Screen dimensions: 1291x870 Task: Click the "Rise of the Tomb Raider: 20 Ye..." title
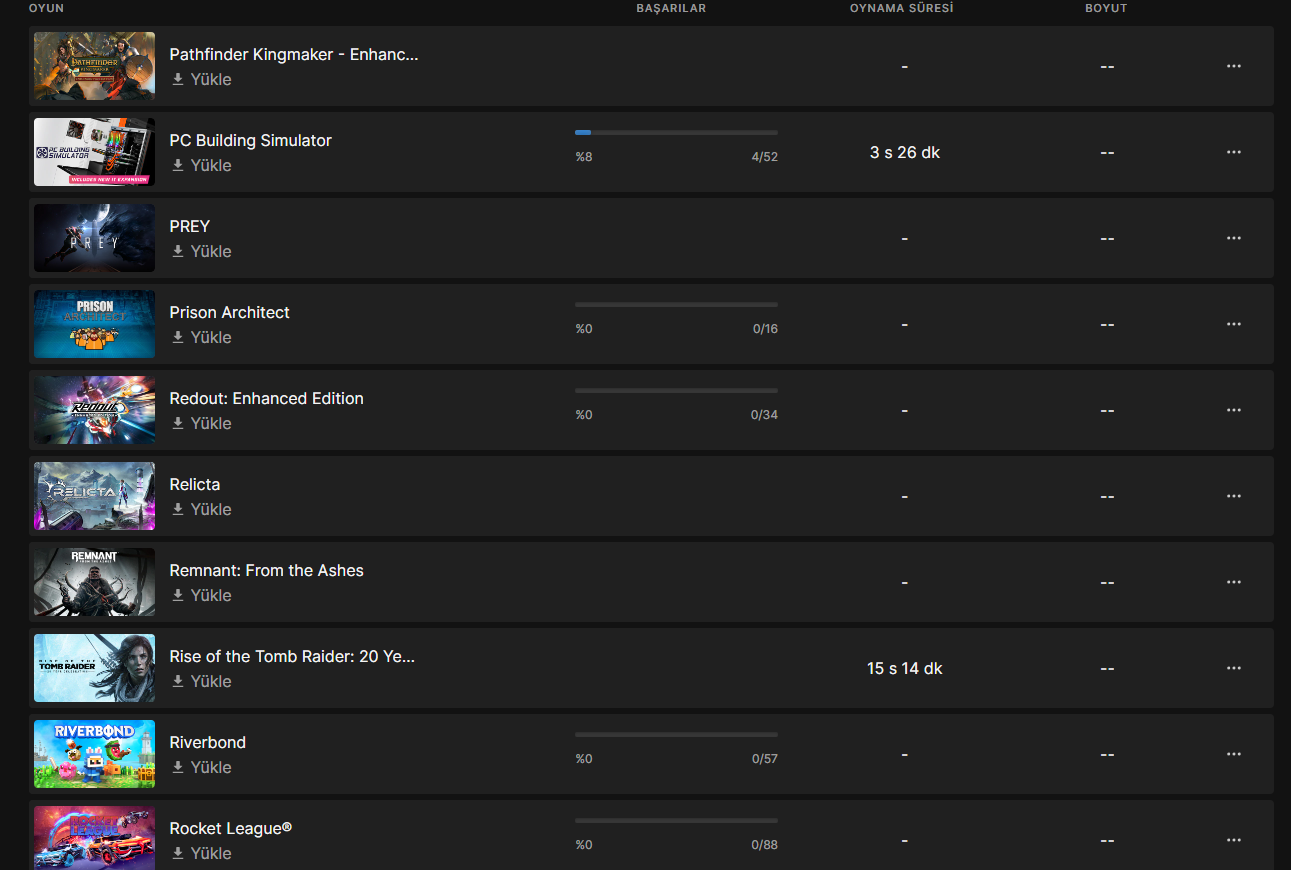(292, 656)
